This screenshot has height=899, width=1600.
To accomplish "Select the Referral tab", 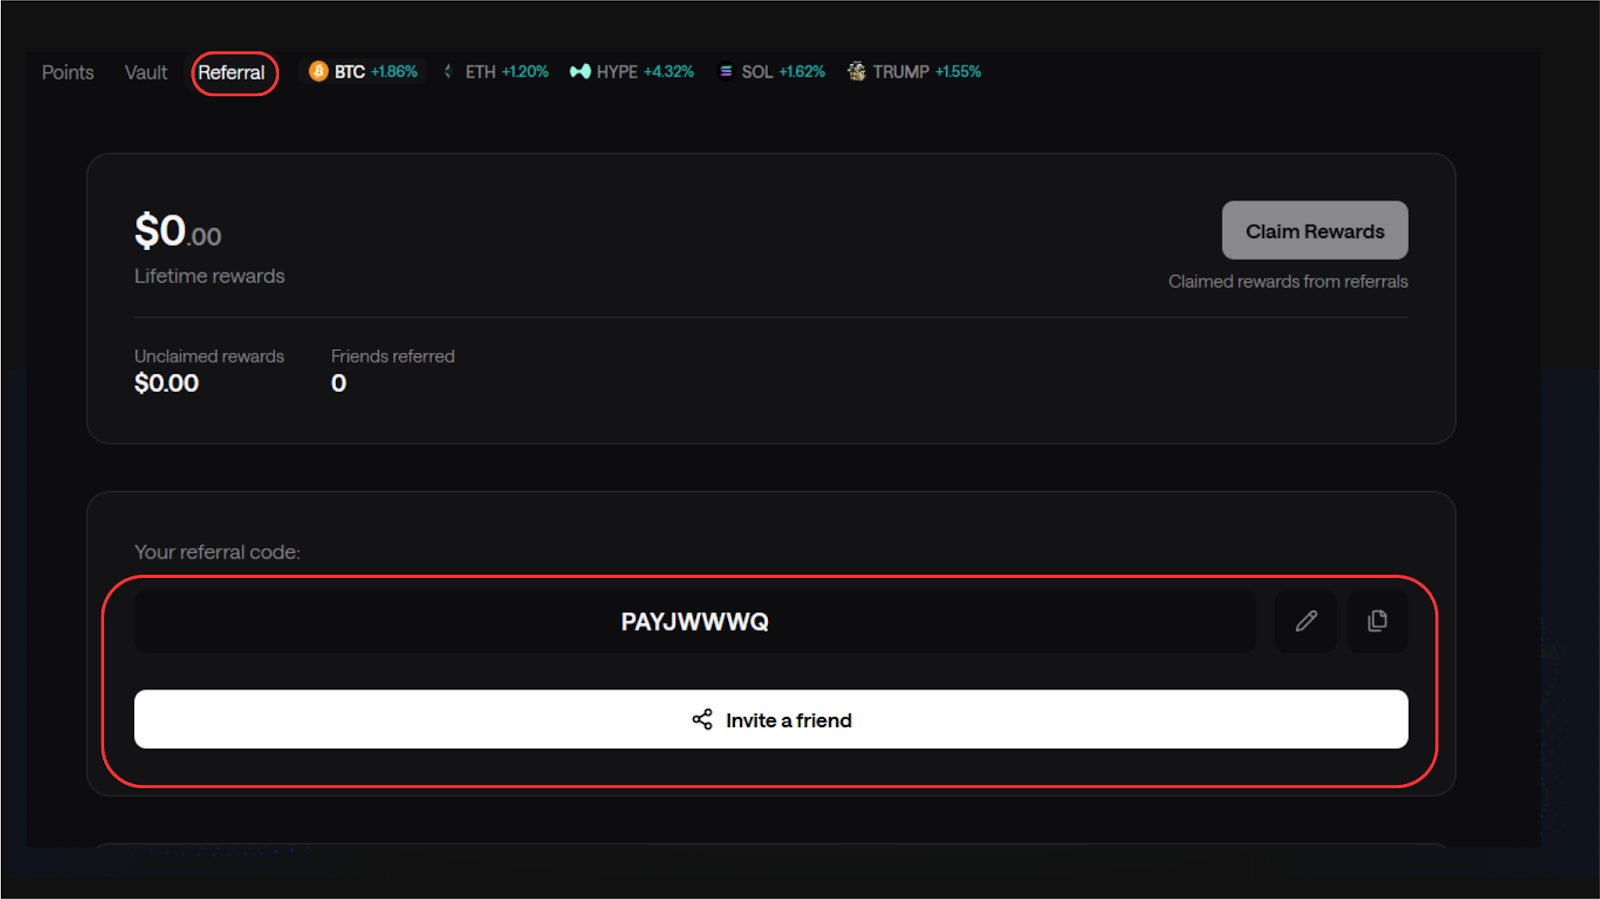I will (231, 73).
